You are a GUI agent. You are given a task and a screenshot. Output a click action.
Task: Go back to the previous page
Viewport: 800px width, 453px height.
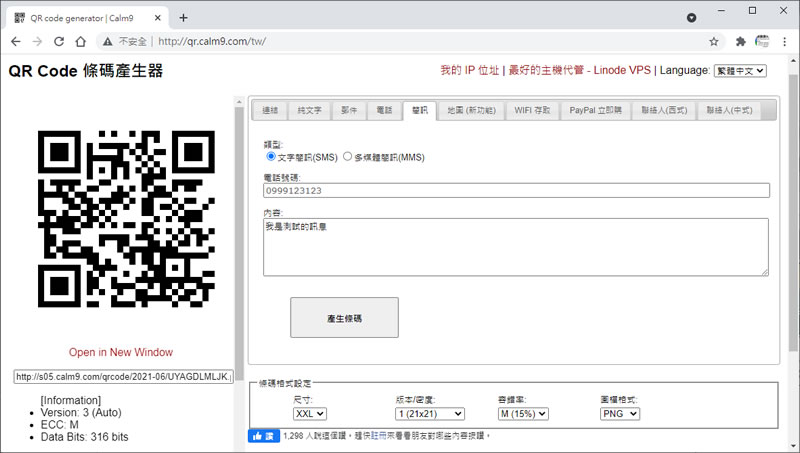pos(16,42)
